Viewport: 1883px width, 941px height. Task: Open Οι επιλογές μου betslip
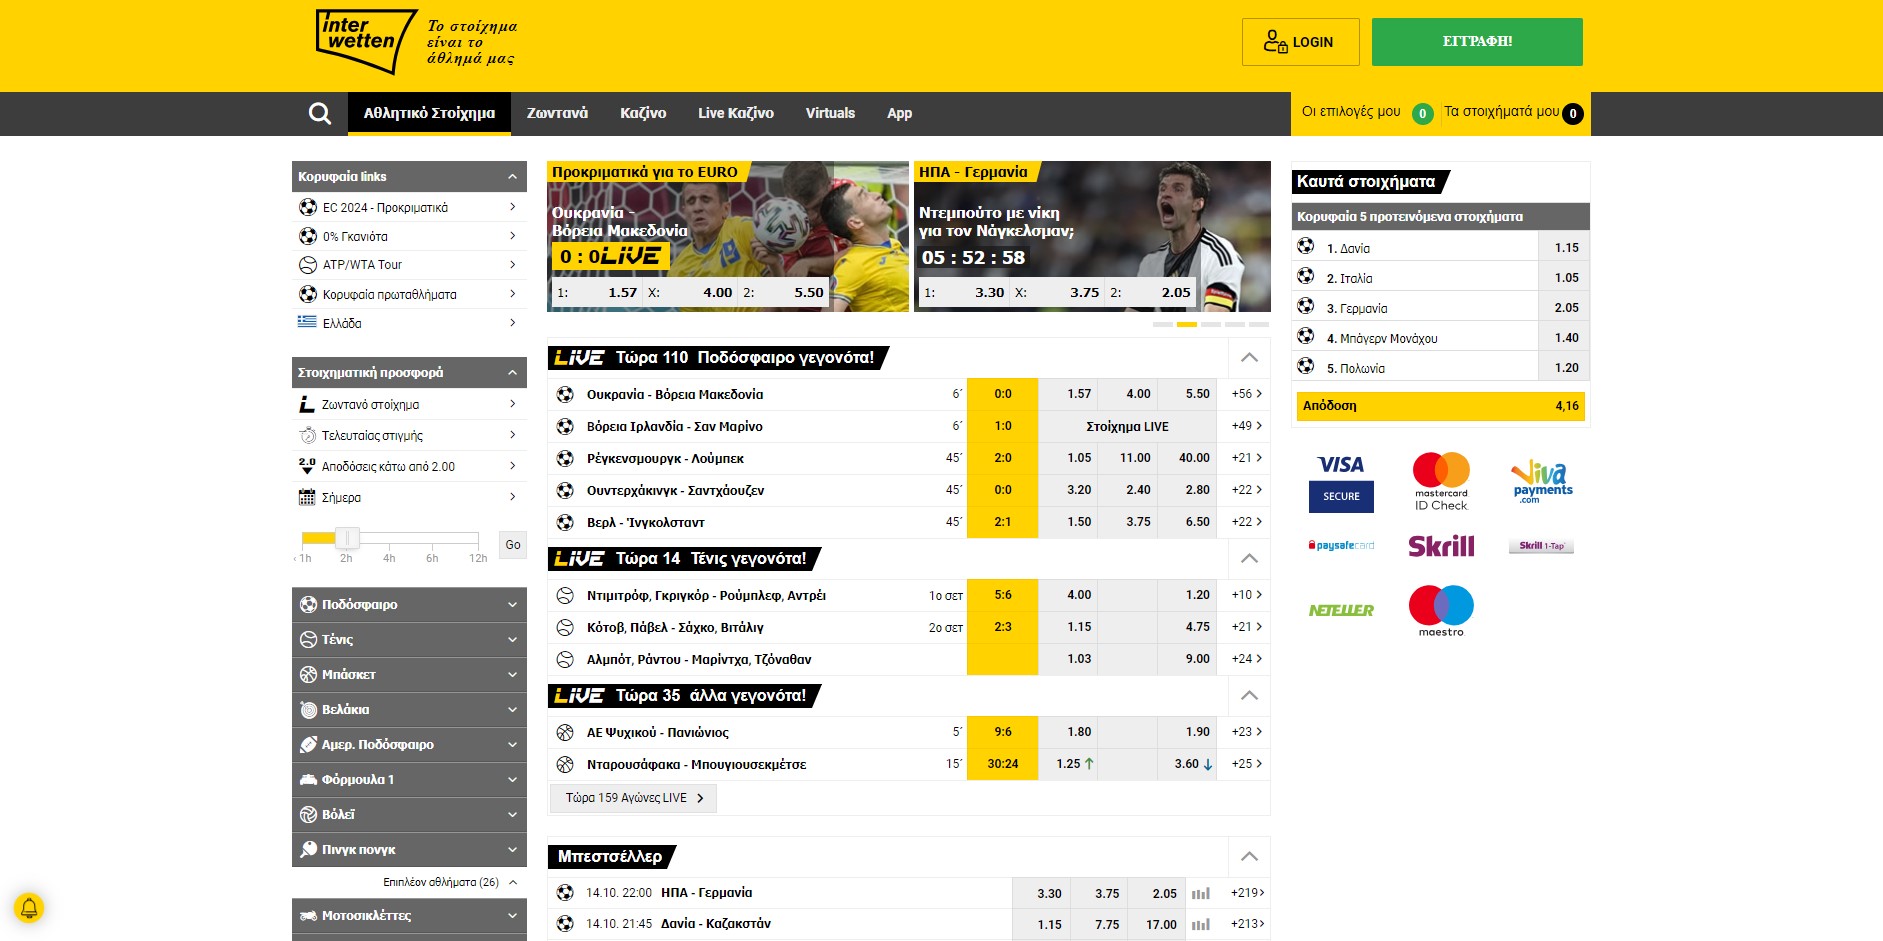click(1366, 113)
